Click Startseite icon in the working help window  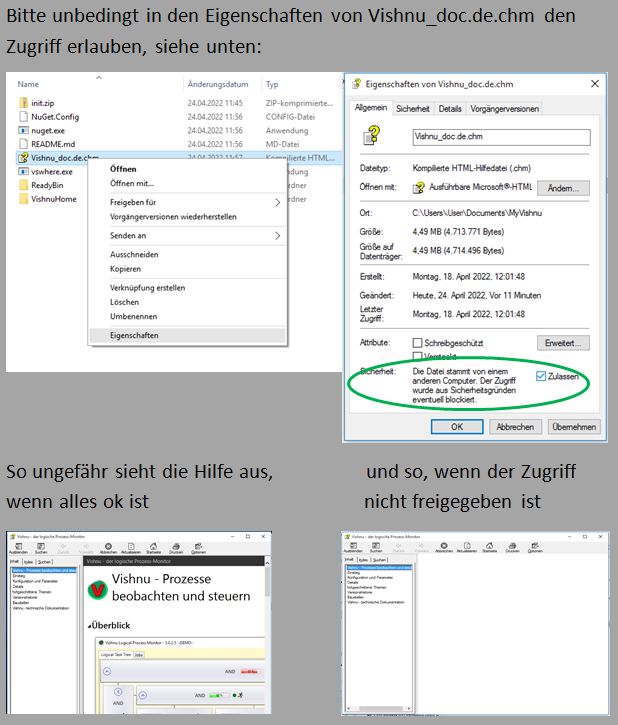click(153, 547)
